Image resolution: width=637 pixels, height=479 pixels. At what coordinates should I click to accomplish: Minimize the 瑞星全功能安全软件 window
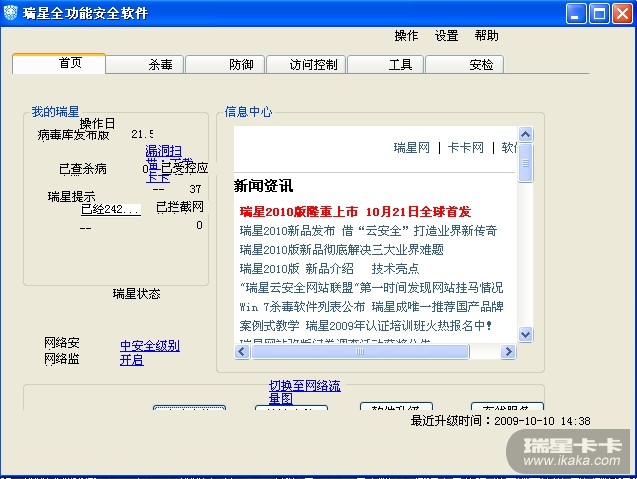[x=576, y=13]
